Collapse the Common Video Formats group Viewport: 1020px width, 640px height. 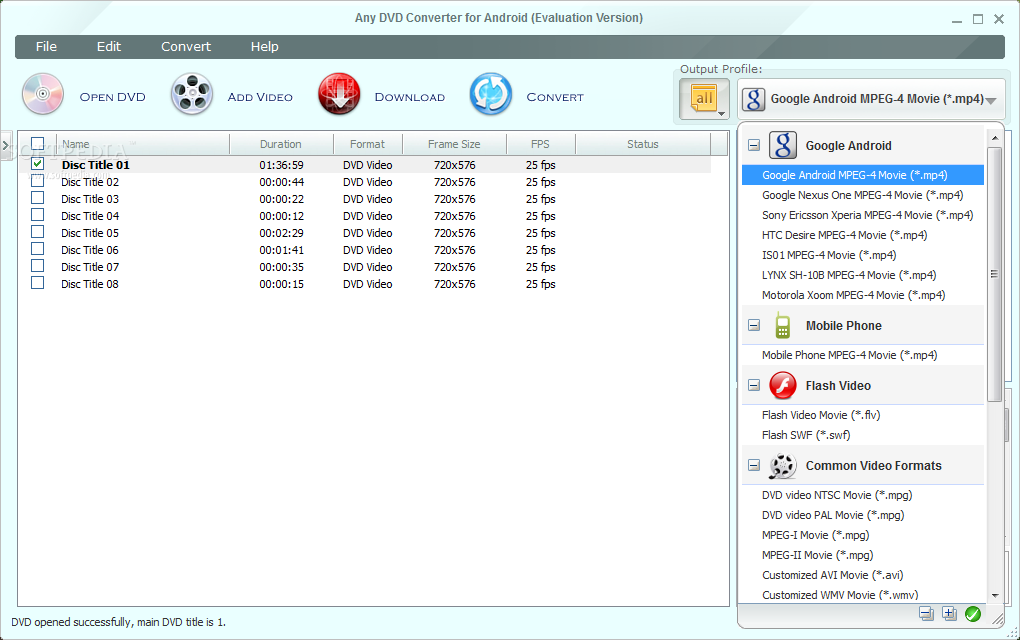pos(754,465)
